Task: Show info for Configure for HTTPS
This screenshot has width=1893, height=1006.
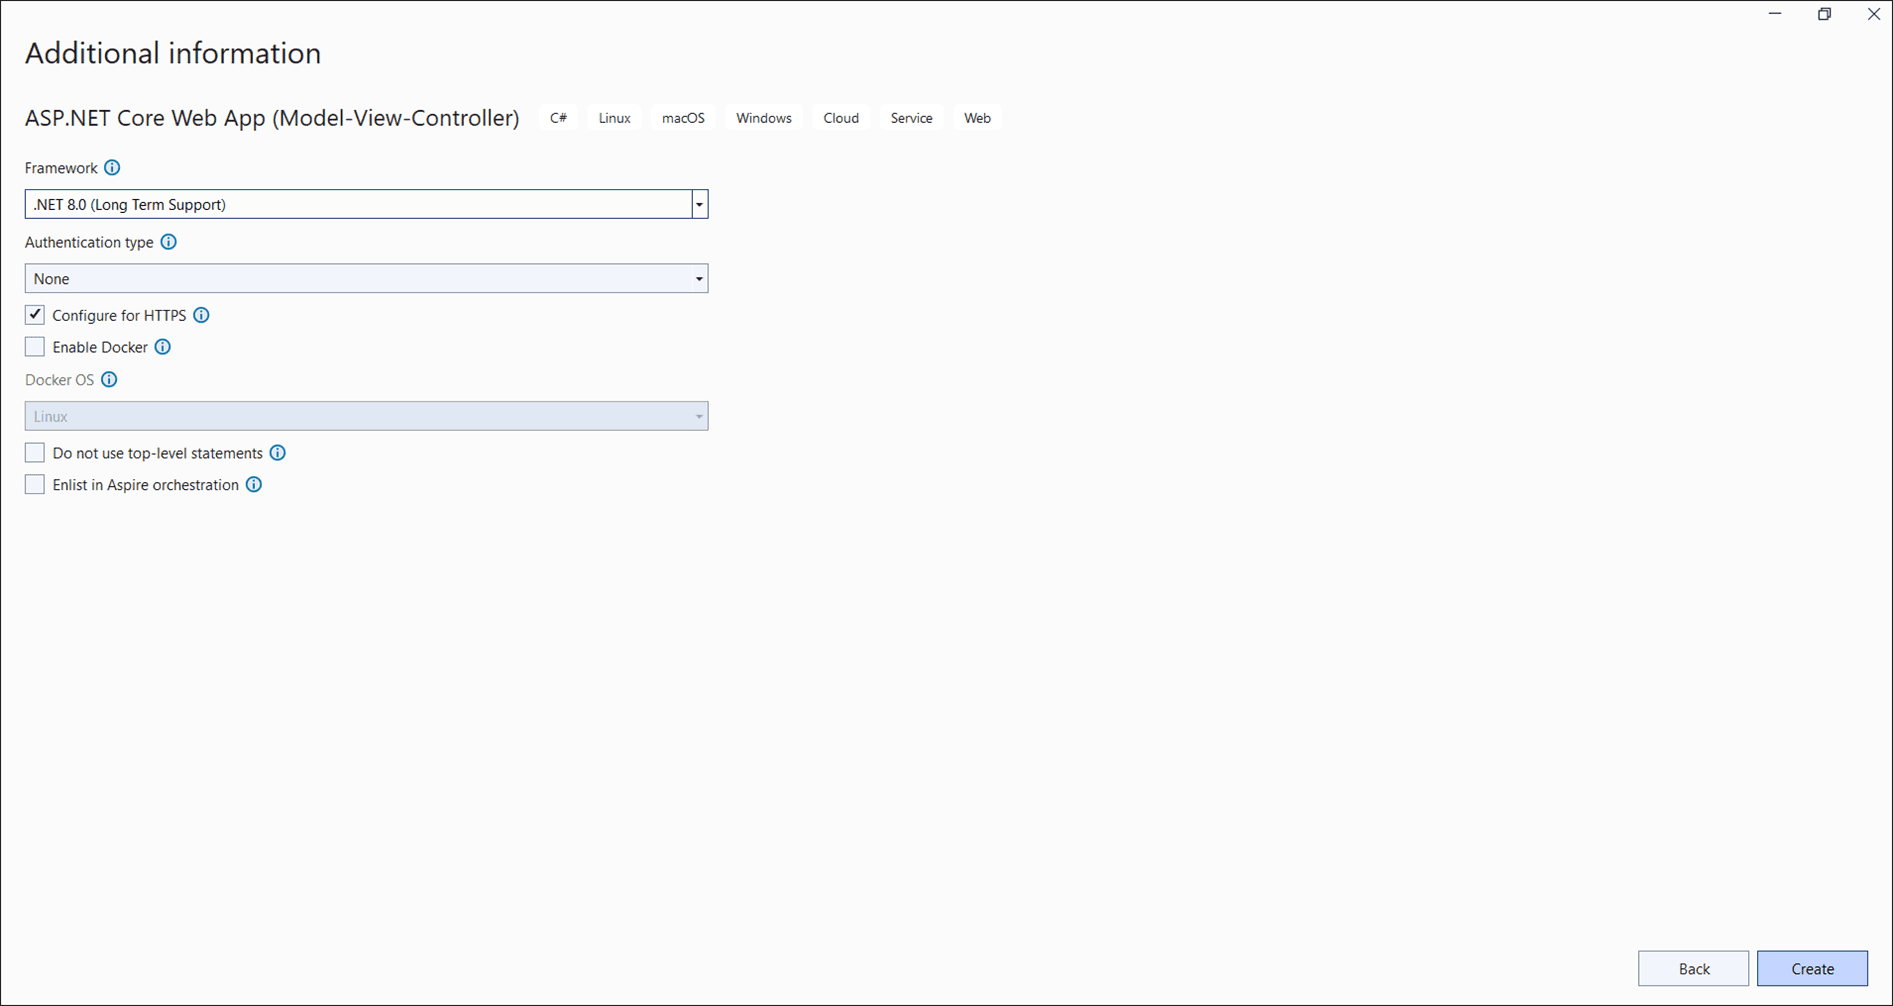Action: 201,315
